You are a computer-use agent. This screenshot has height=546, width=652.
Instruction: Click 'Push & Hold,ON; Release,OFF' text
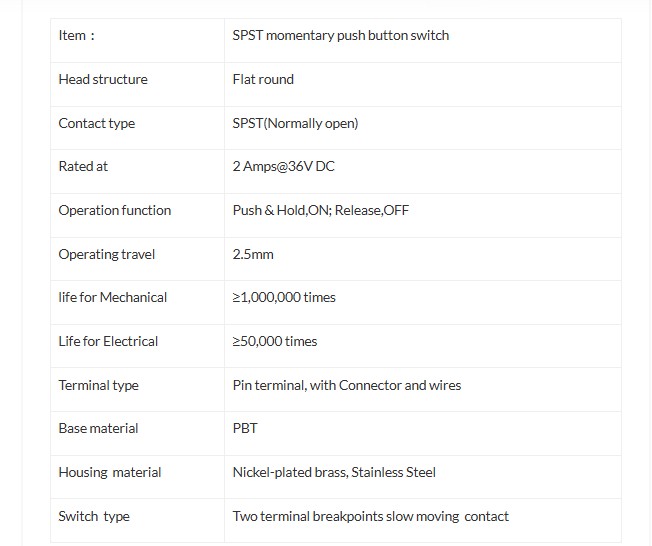pyautogui.click(x=320, y=211)
